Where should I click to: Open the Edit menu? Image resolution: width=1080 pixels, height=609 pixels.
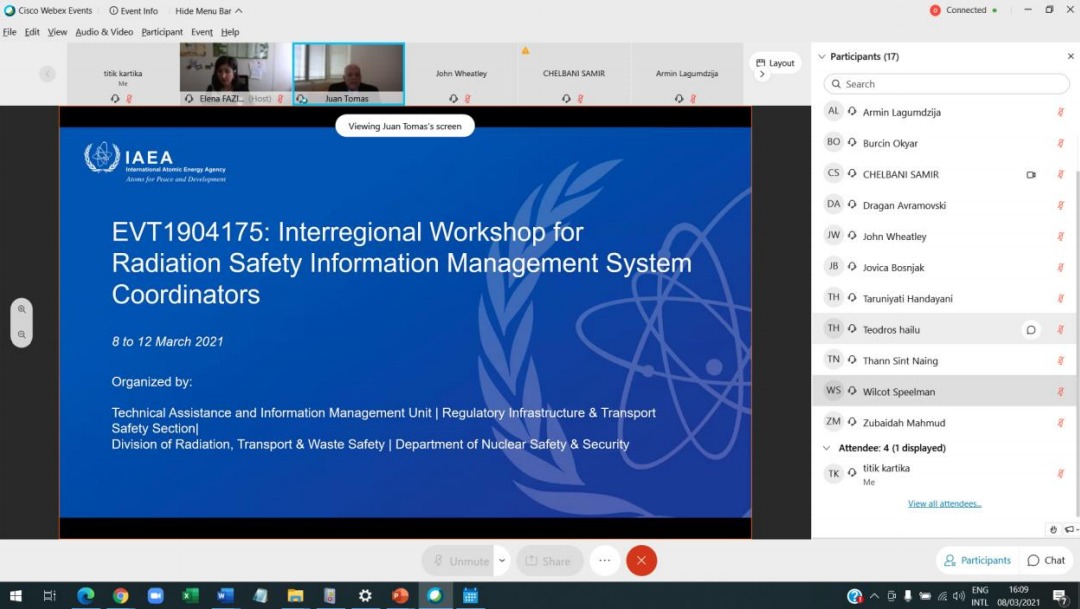point(32,32)
